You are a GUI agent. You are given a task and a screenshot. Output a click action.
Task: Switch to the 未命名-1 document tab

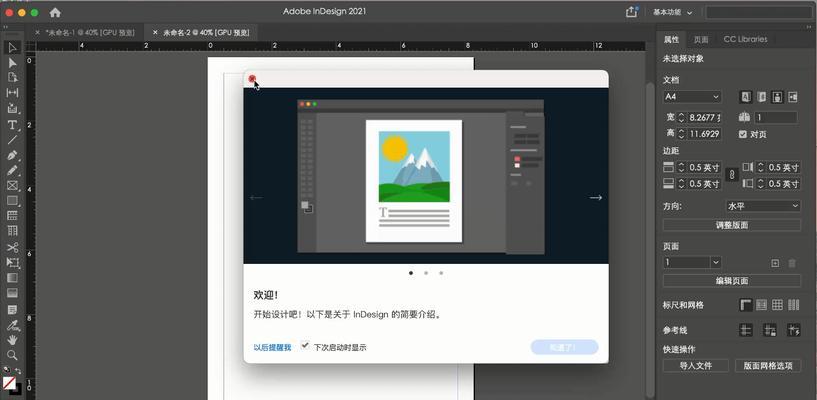[x=91, y=33]
